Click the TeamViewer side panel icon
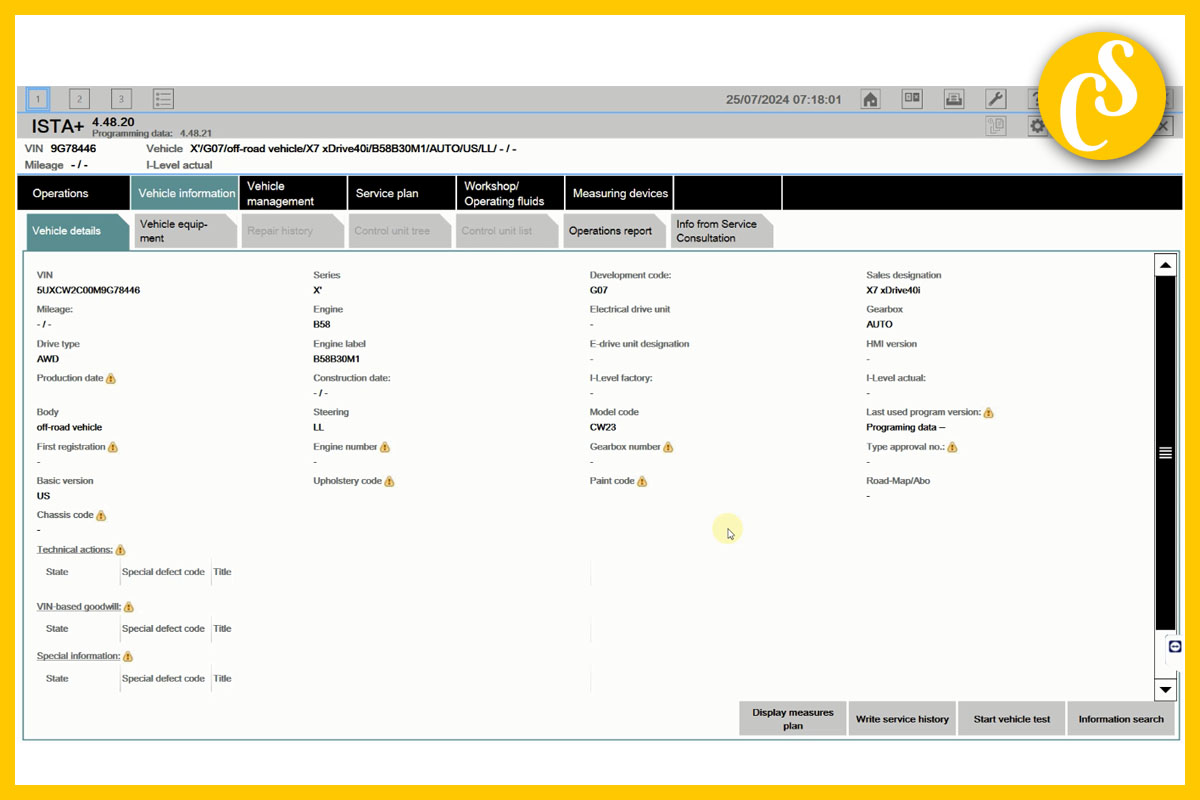 click(x=1175, y=647)
